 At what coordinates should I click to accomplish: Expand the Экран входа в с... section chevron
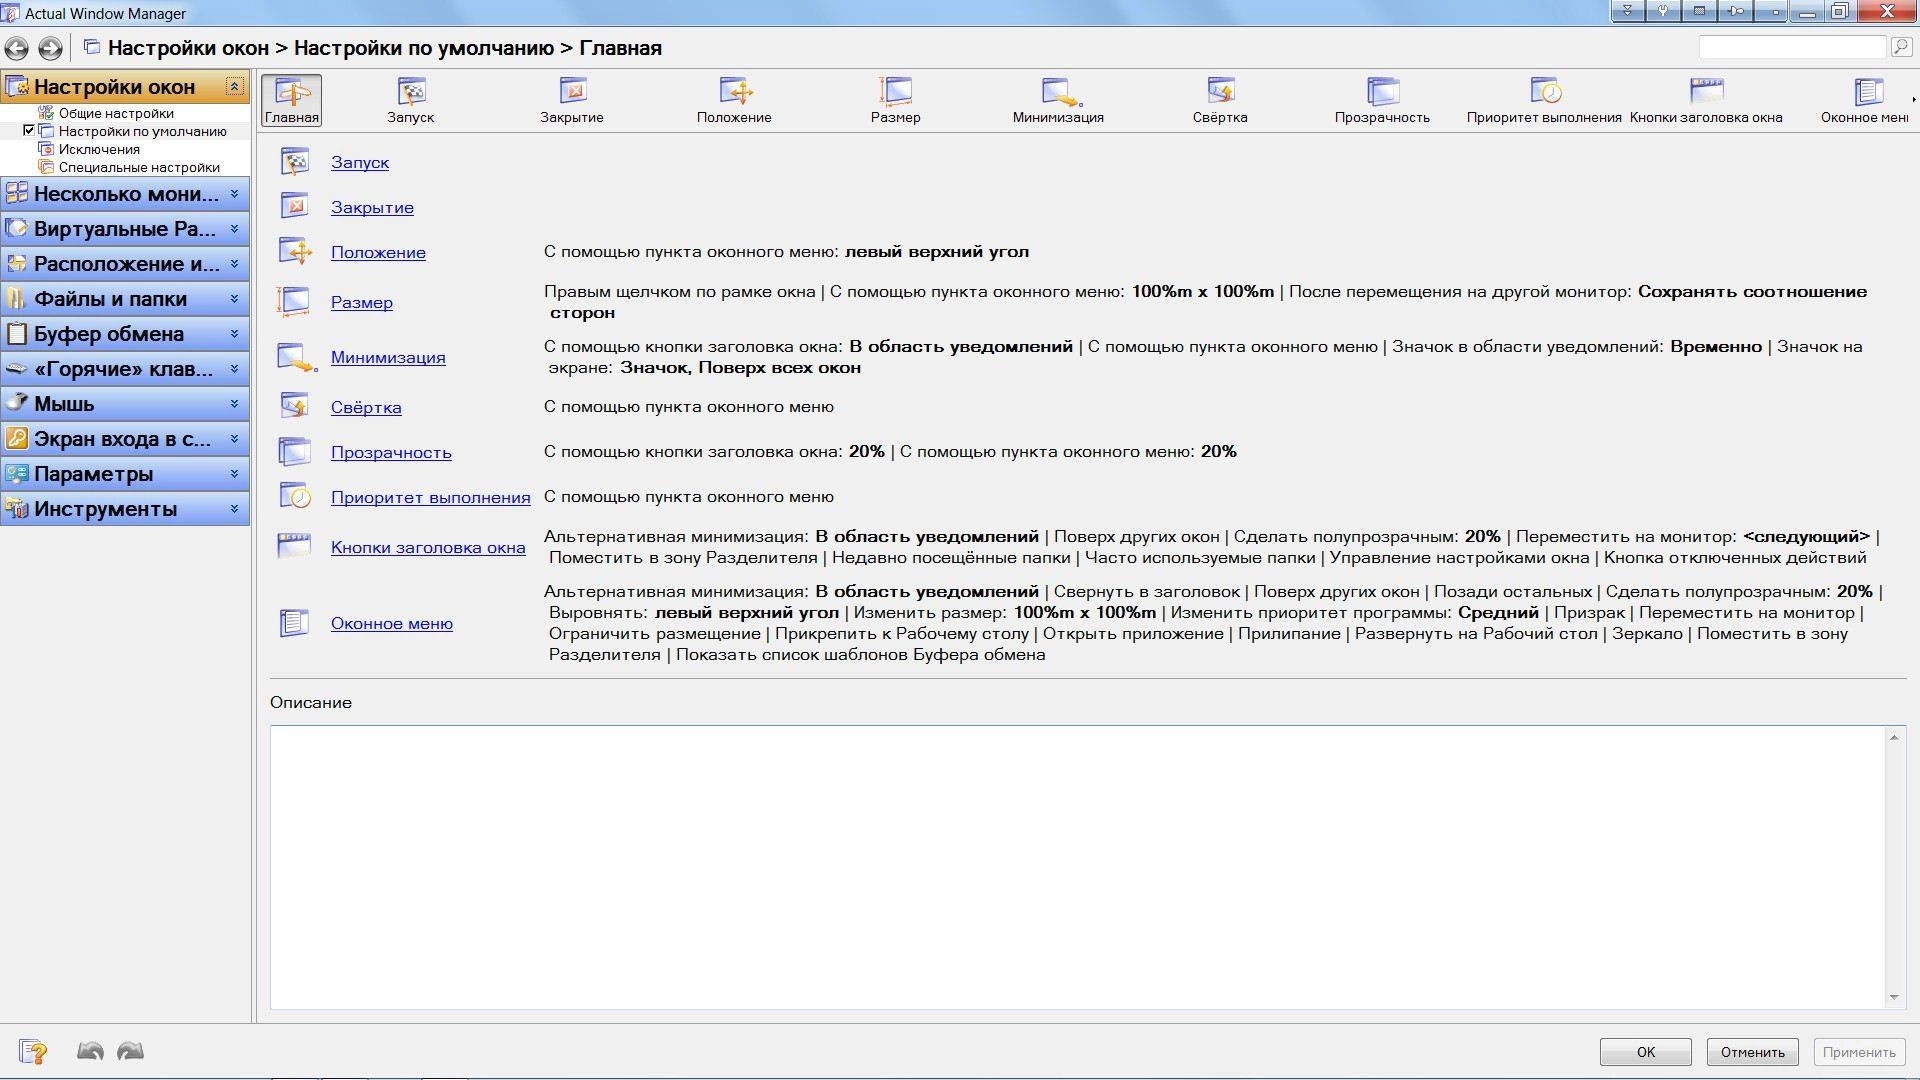pos(235,438)
